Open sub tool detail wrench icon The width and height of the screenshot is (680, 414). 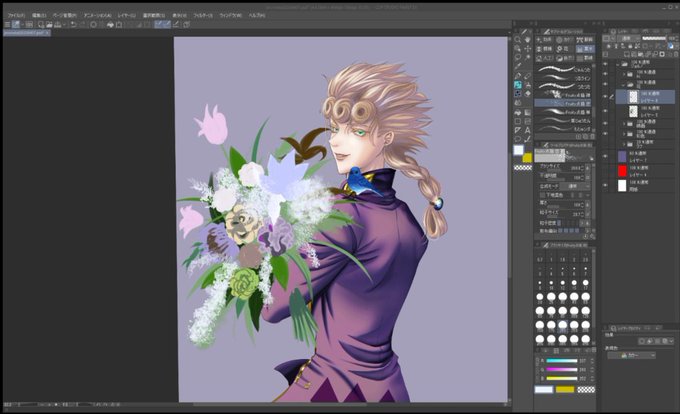coord(592,236)
